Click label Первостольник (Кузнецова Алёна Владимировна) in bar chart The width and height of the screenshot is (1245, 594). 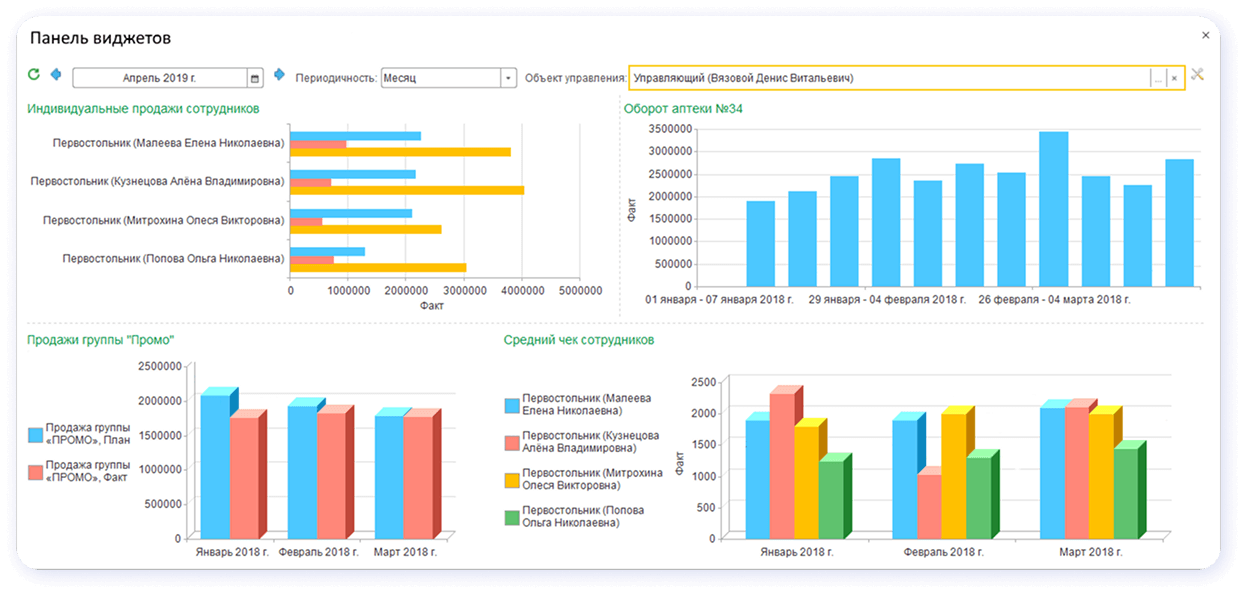point(158,181)
